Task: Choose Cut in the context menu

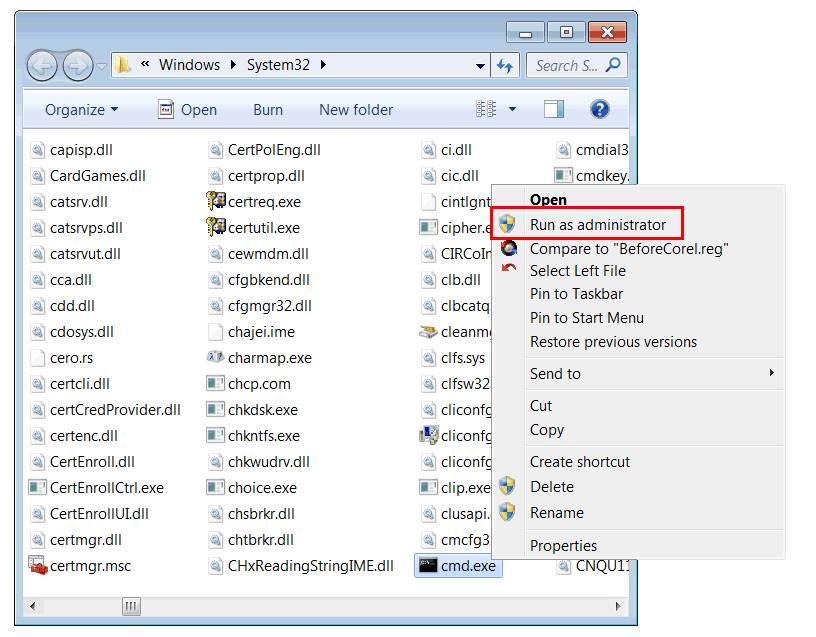Action: click(x=638, y=405)
